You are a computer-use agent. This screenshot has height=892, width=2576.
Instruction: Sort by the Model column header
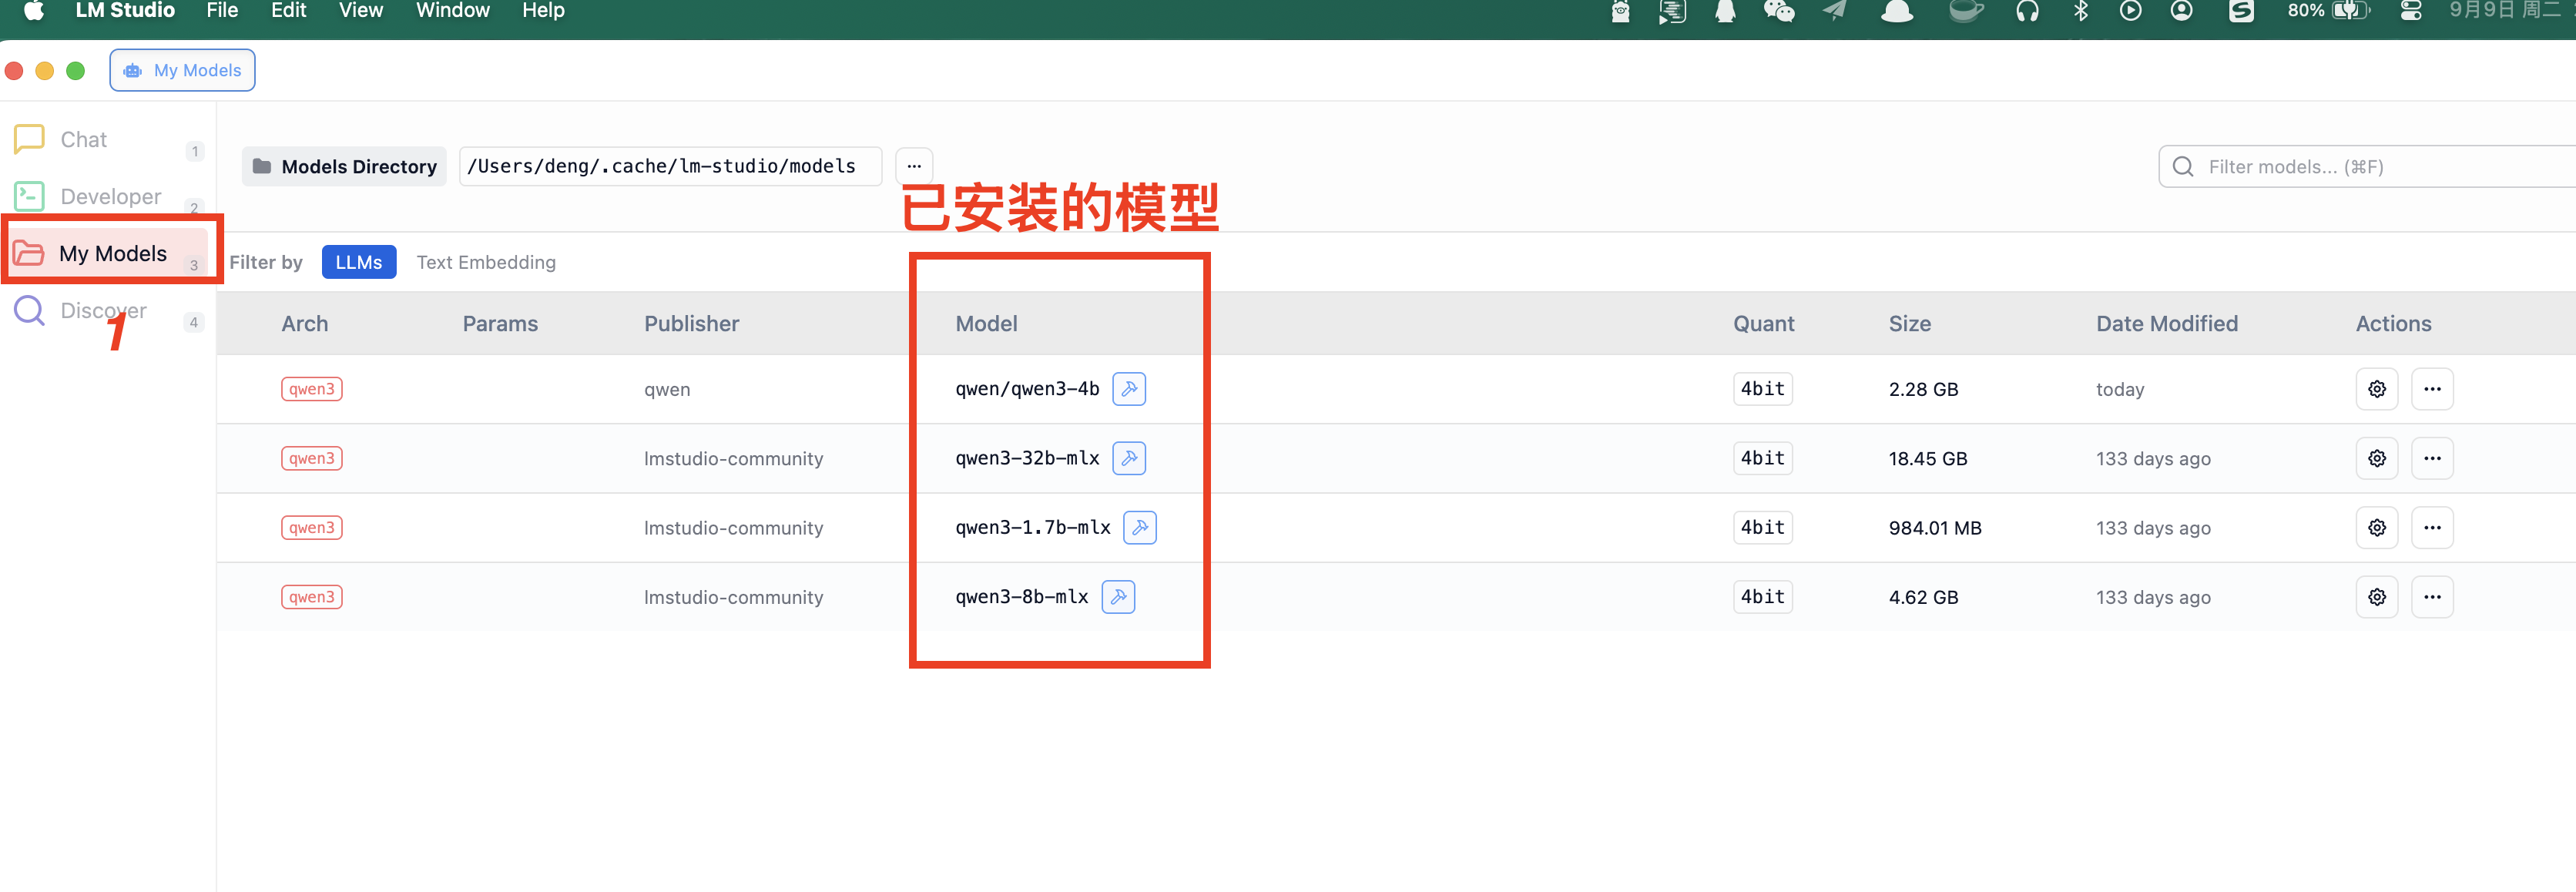pos(986,324)
